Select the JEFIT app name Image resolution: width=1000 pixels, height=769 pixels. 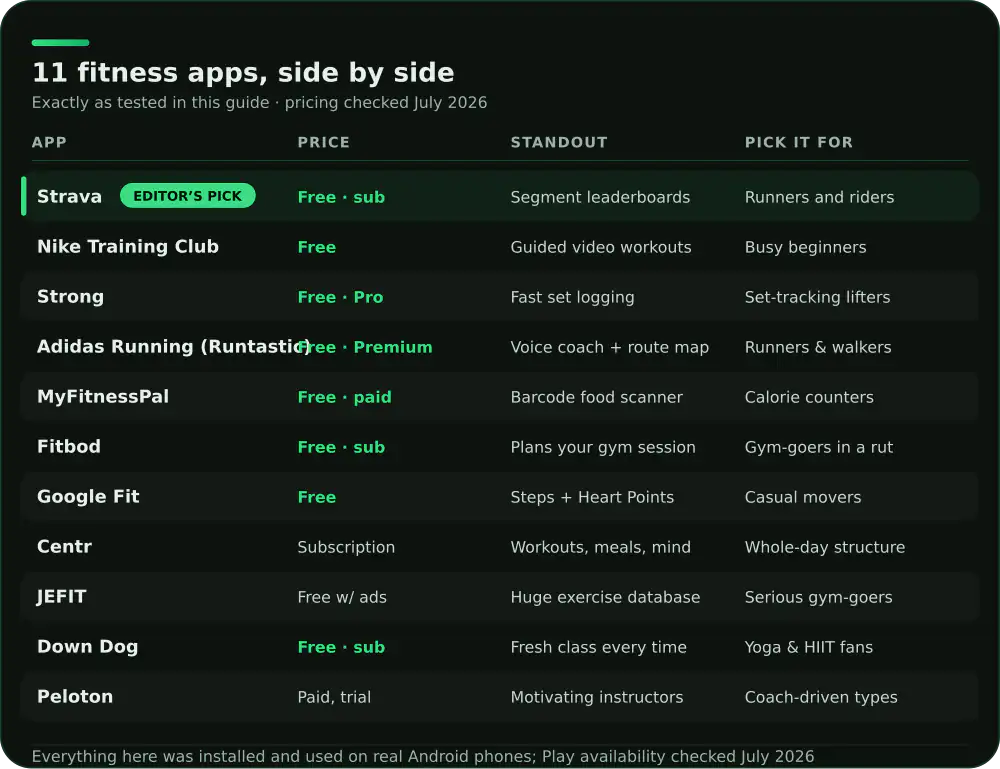pos(61,596)
